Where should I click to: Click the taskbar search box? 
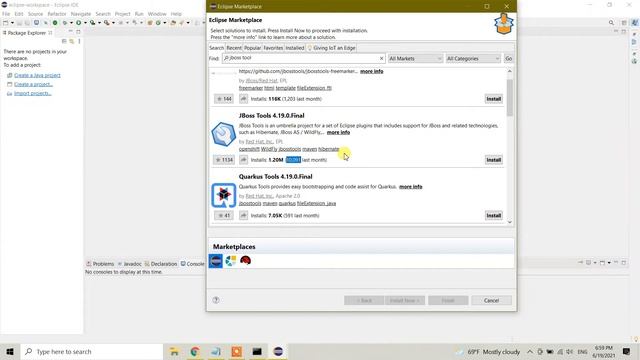coord(91,351)
